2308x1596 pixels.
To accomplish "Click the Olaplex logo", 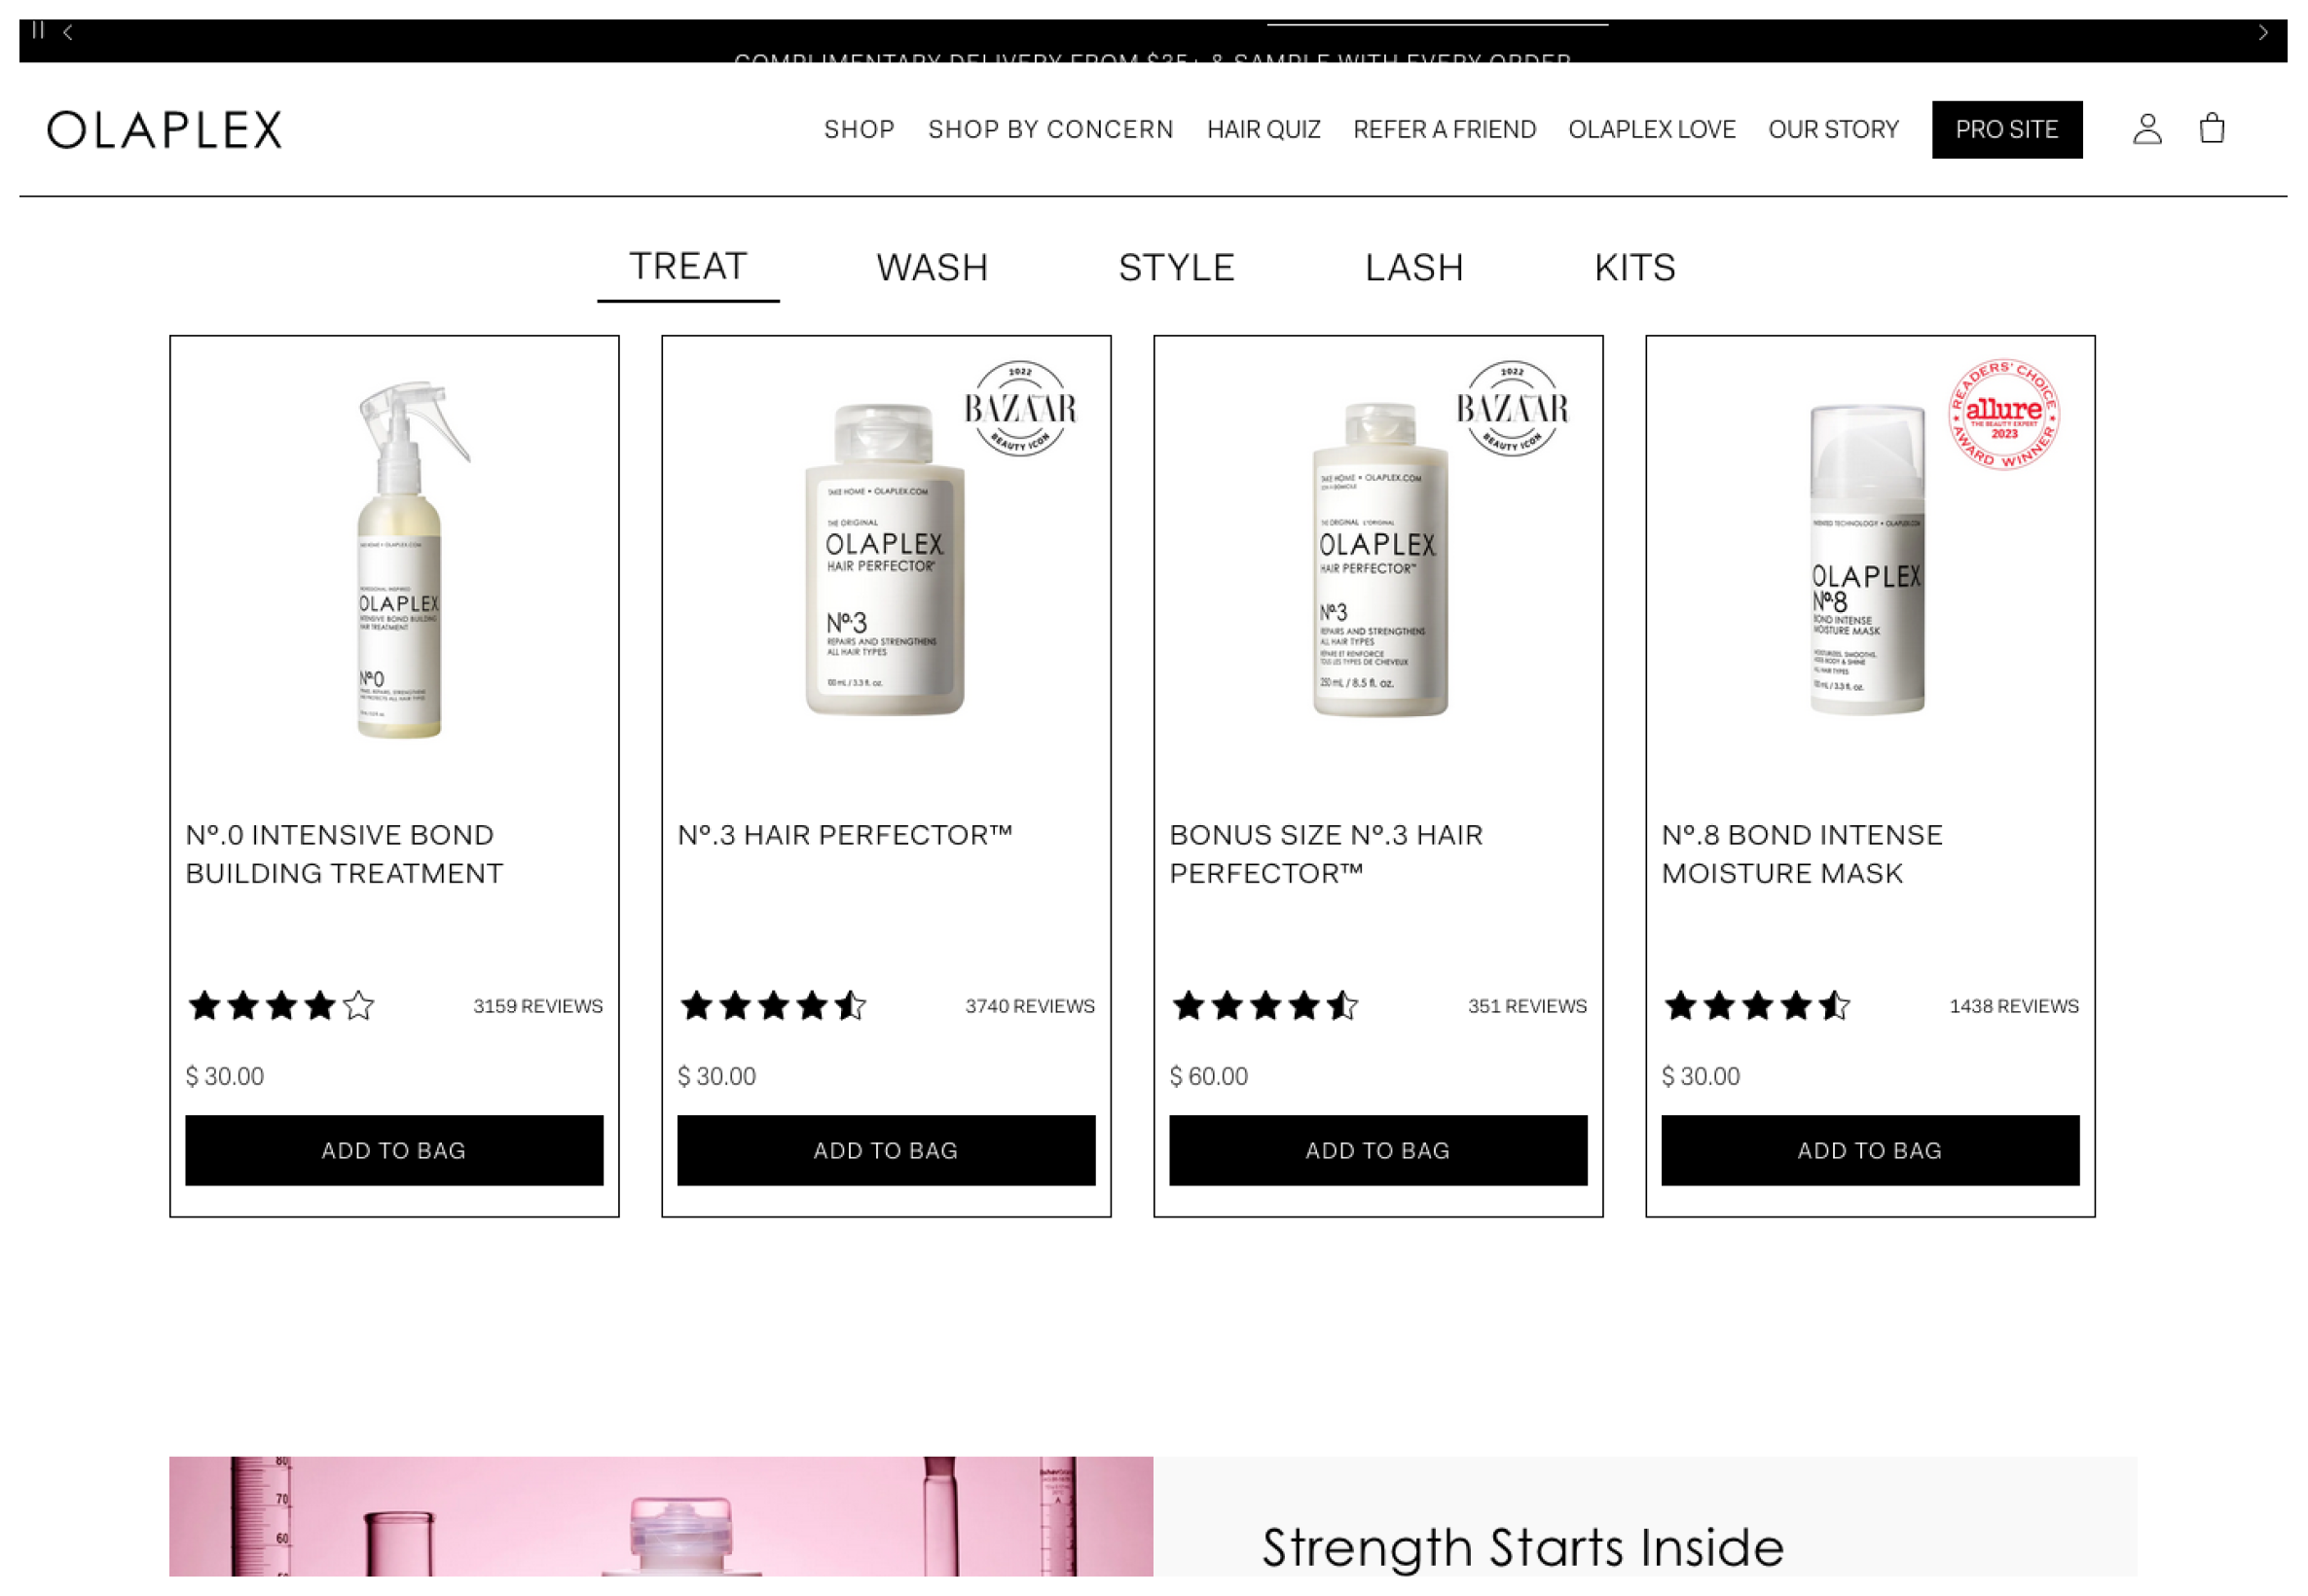I will tap(165, 130).
